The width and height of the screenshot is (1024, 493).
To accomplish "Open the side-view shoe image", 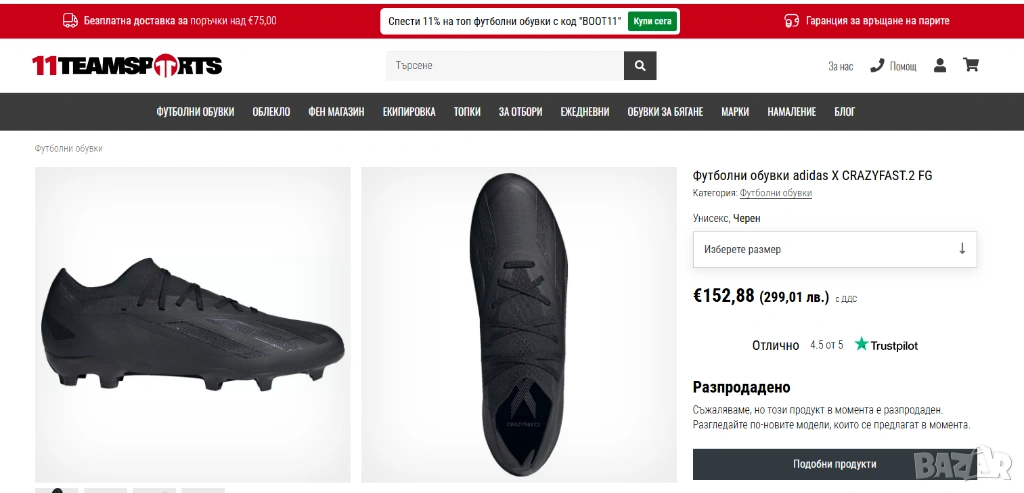I will 193,324.
